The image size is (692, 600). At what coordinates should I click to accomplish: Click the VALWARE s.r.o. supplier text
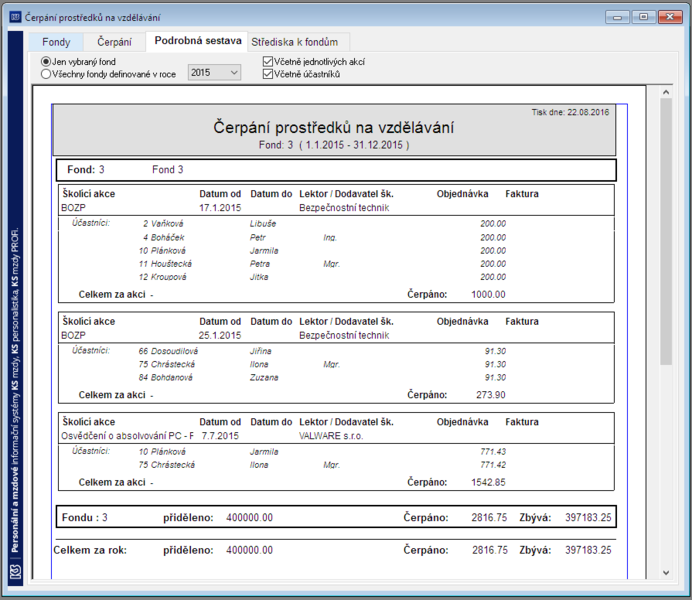tap(331, 436)
